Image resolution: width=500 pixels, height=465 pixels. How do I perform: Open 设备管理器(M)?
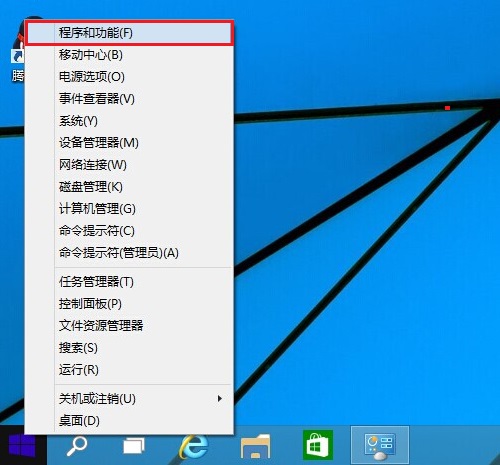pyautogui.click(x=129, y=143)
